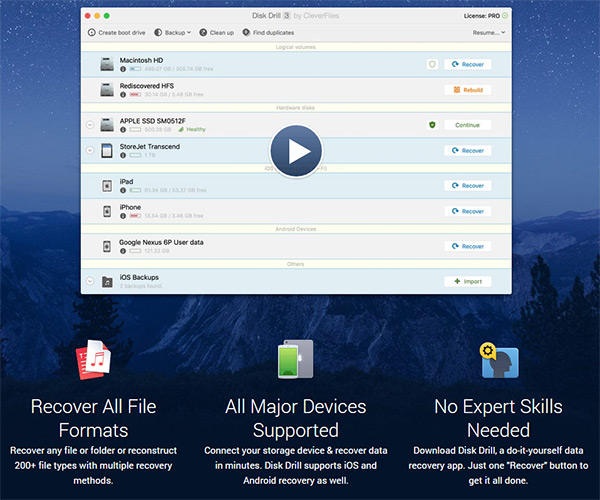This screenshot has height=500, width=600.
Task: Click Rebuild for Rediscovered HFS
Action: [x=468, y=90]
